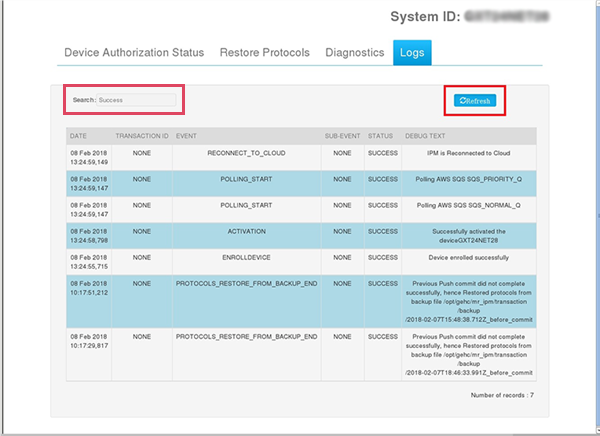Click PROTOCOLS_RESTORE_FROM_BACKUP_END event dated 10:17:29,817
Viewport: 600px width, 436px height.
(x=246, y=337)
